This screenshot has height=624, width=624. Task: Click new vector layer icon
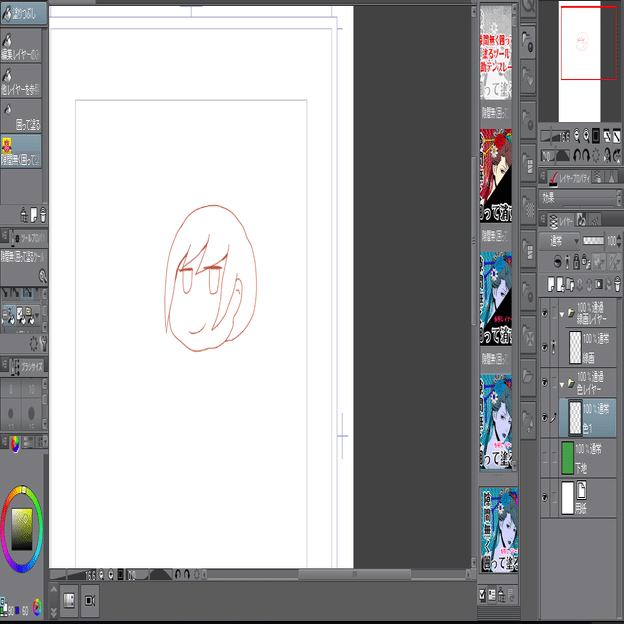[x=560, y=284]
